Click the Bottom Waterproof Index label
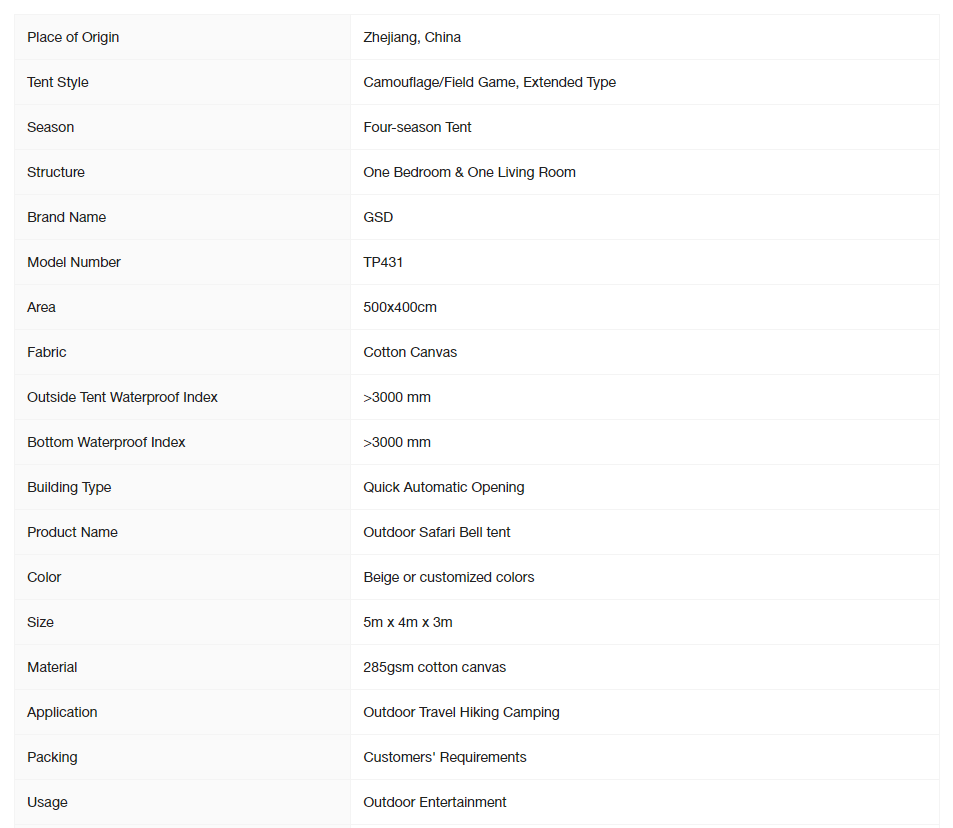The image size is (953, 828). pyautogui.click(x=106, y=442)
